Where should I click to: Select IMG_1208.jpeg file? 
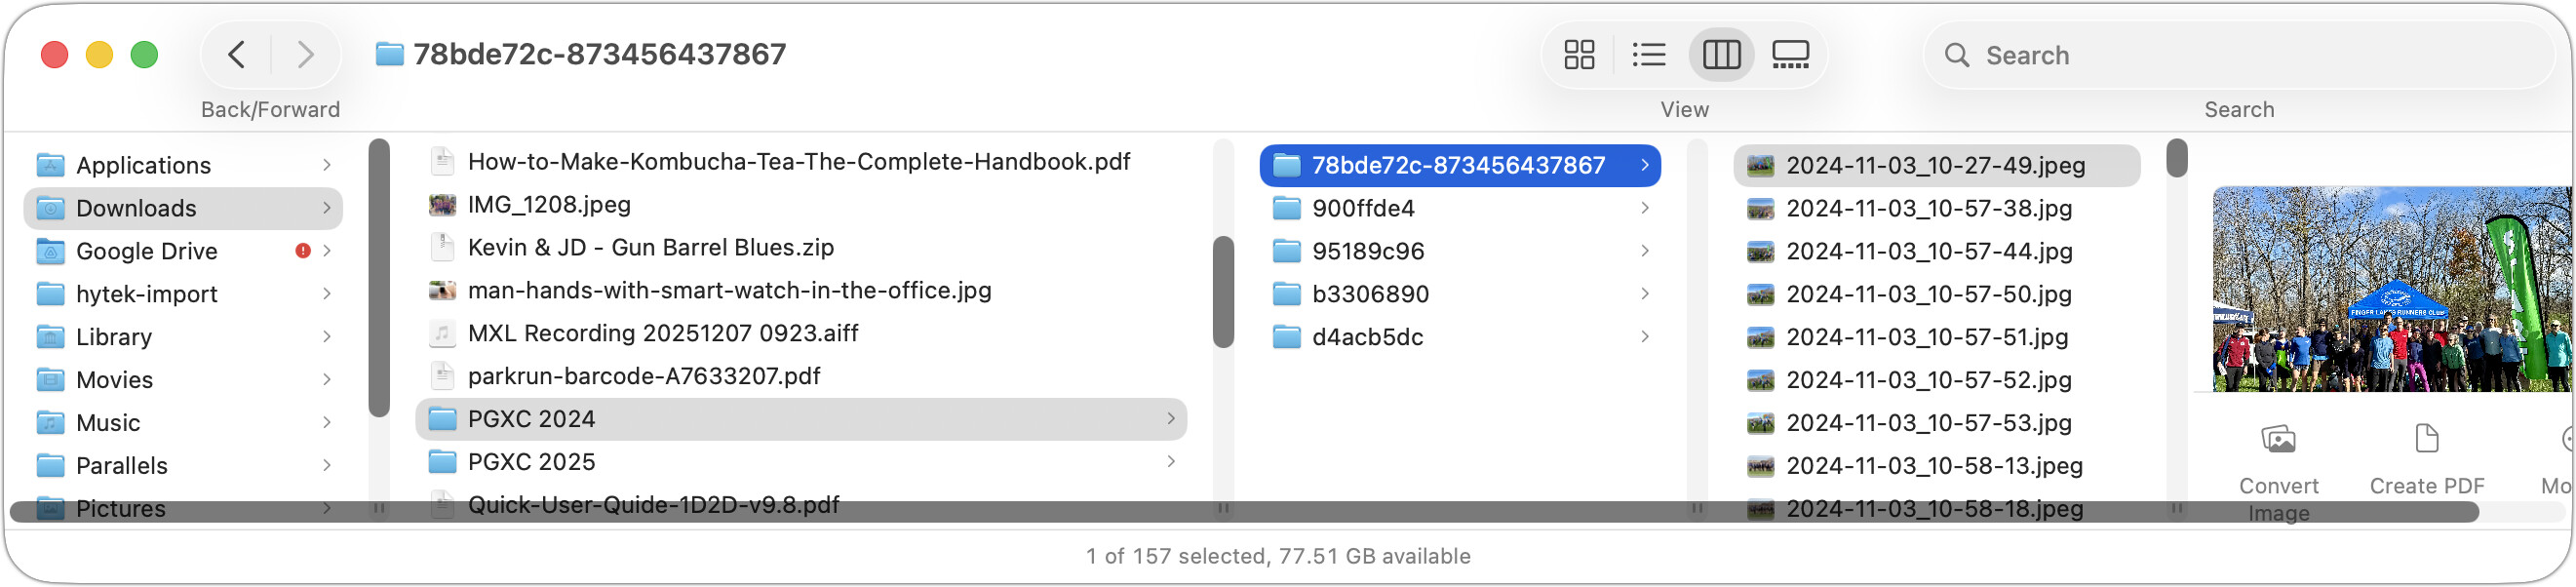549,205
